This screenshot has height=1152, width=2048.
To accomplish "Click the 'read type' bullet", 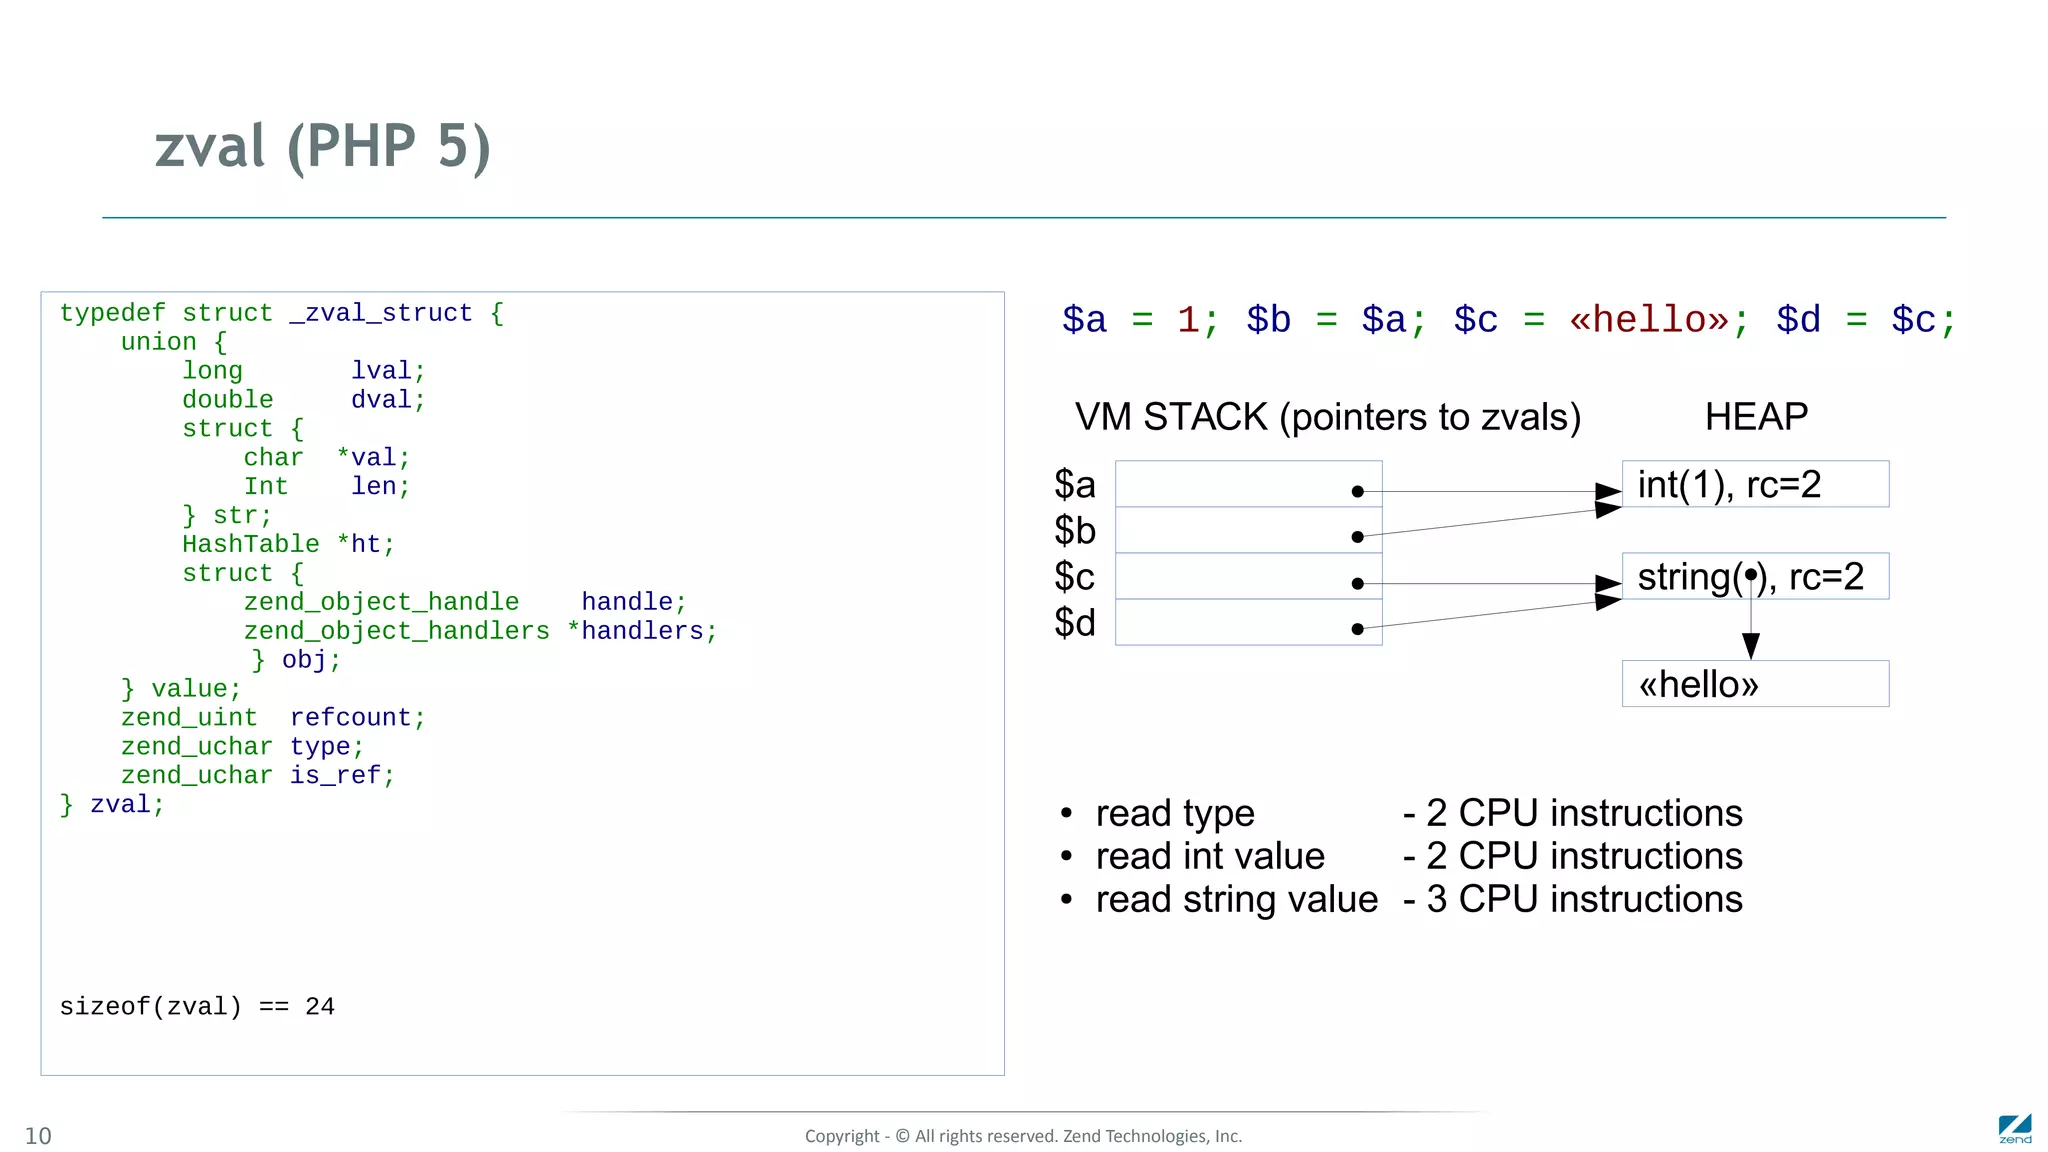I will (1175, 814).
